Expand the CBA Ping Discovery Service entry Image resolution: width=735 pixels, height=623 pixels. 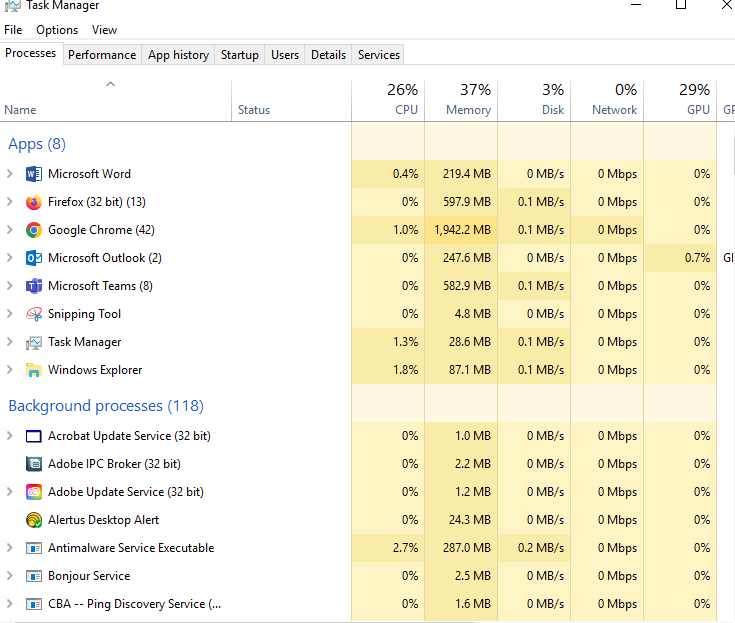pyautogui.click(x=9, y=604)
